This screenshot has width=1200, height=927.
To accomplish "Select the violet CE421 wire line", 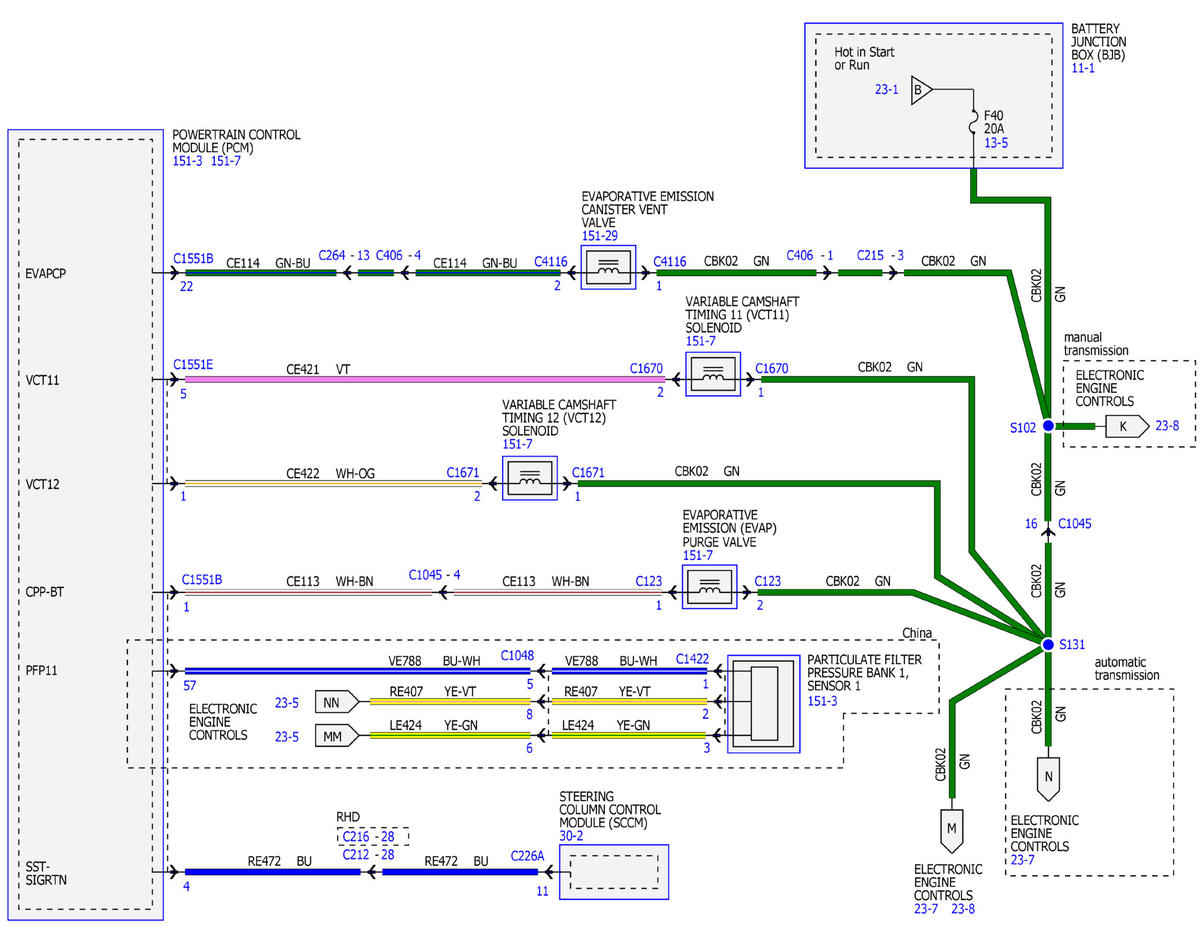I will pyautogui.click(x=424, y=380).
